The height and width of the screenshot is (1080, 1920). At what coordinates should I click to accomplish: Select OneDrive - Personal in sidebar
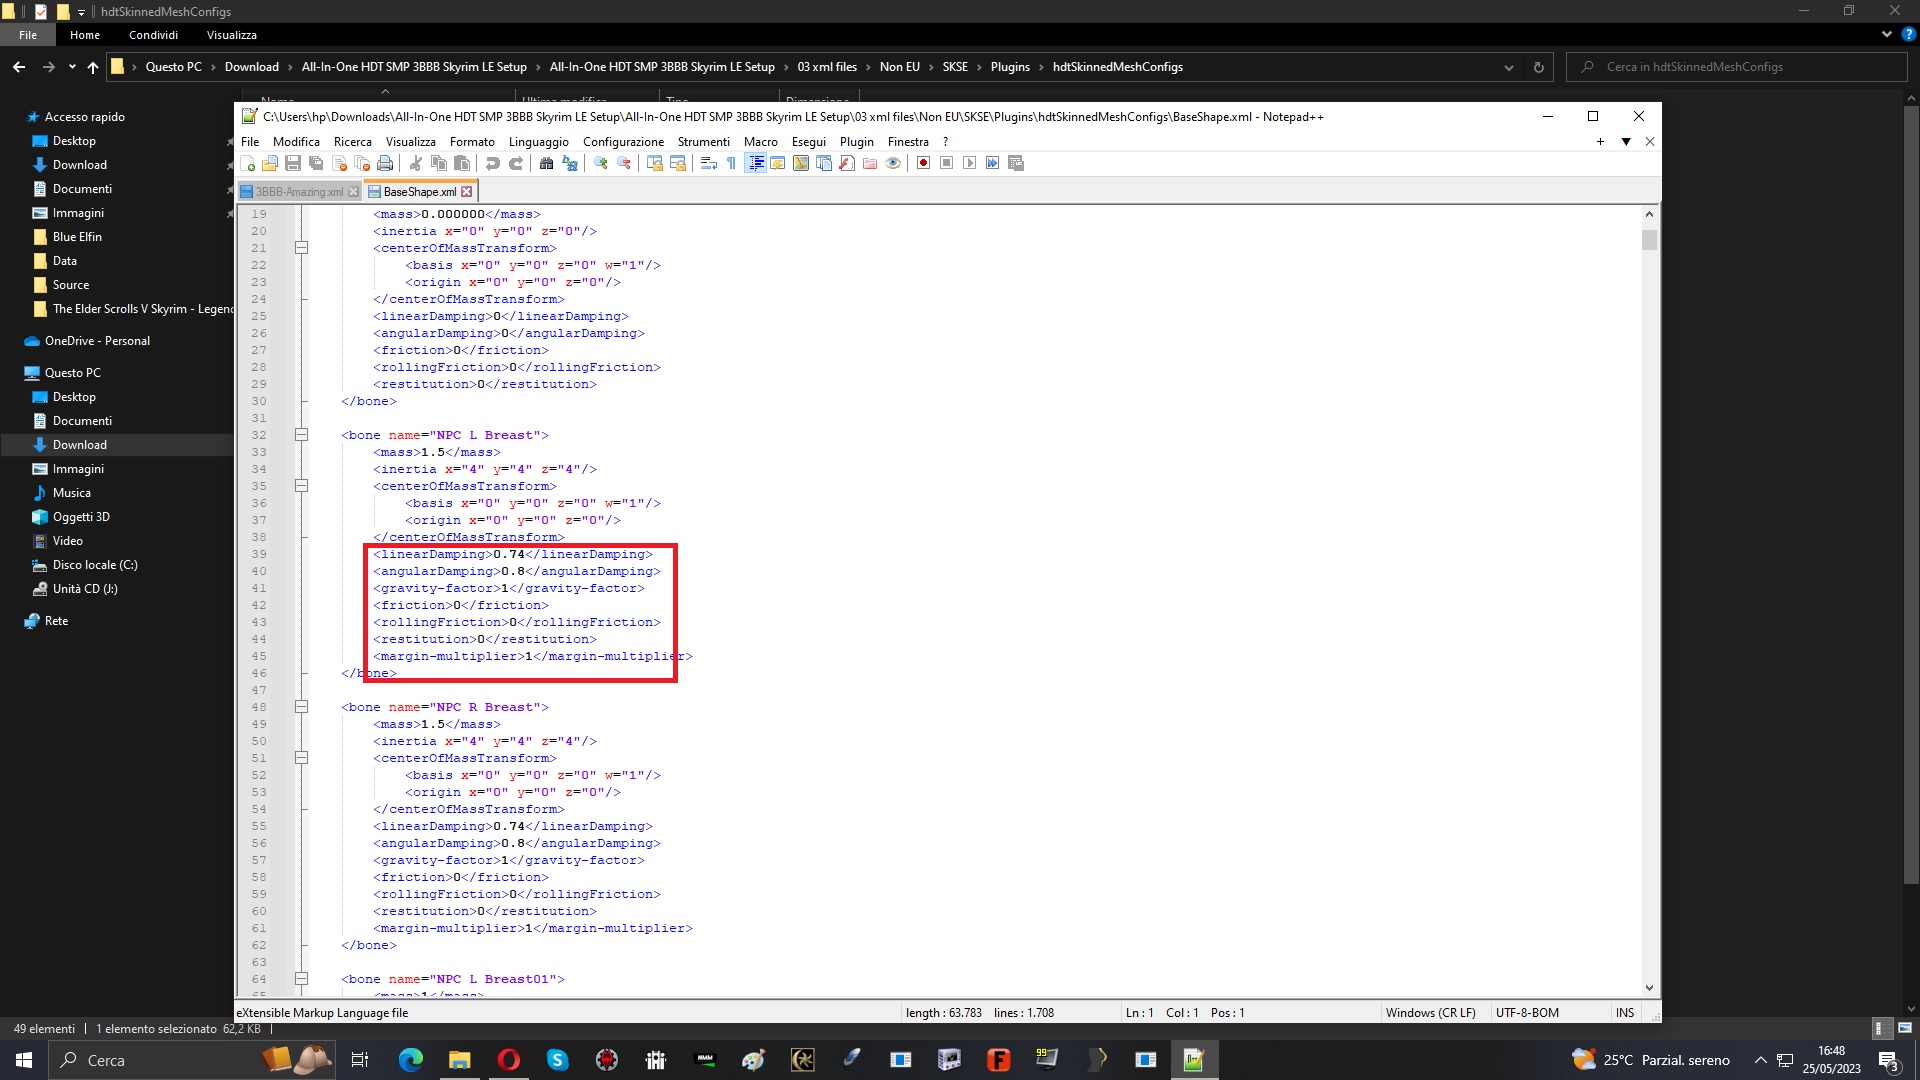[x=97, y=341]
